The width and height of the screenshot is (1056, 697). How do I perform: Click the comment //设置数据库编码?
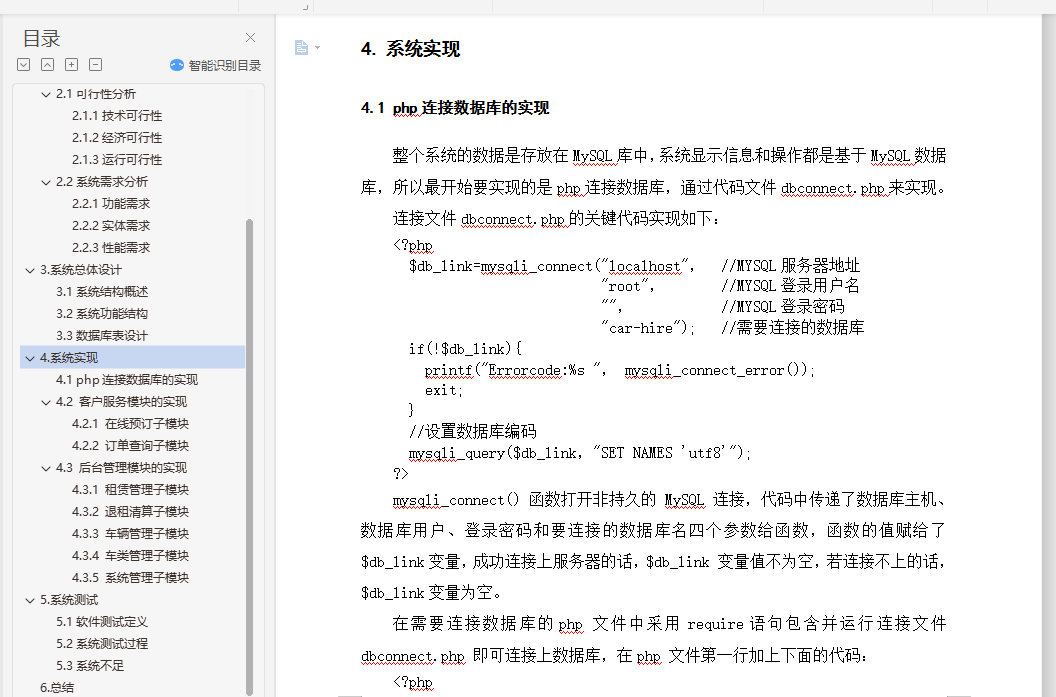pos(472,431)
